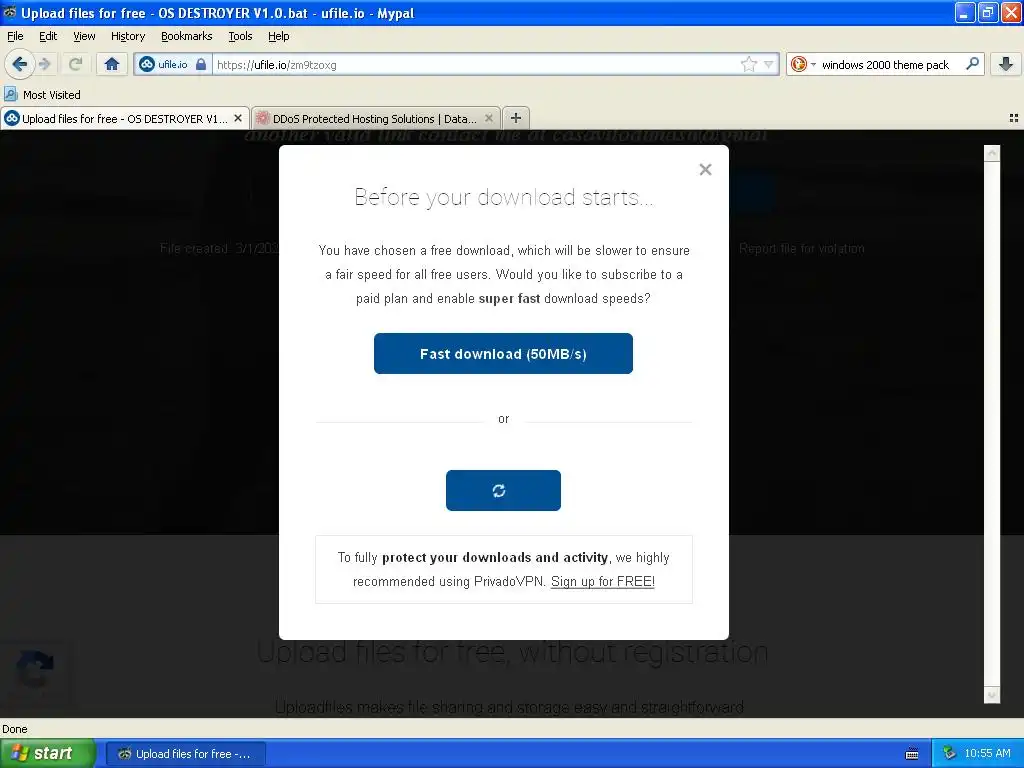Click the Upload files for free taskbar button
Screen dimensions: 1024x768
pyautogui.click(x=185, y=754)
